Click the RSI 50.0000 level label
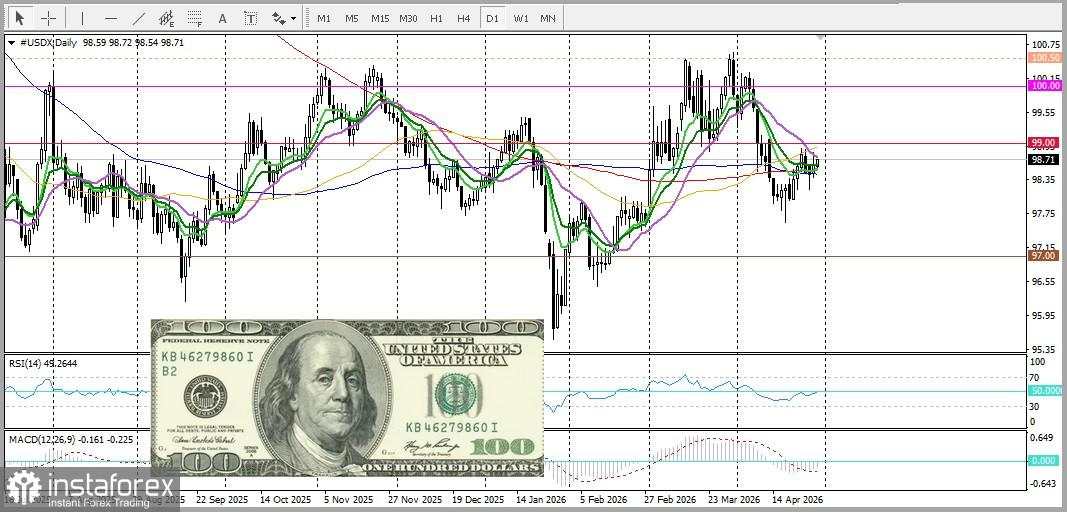This screenshot has height=512, width=1067. click(1045, 390)
